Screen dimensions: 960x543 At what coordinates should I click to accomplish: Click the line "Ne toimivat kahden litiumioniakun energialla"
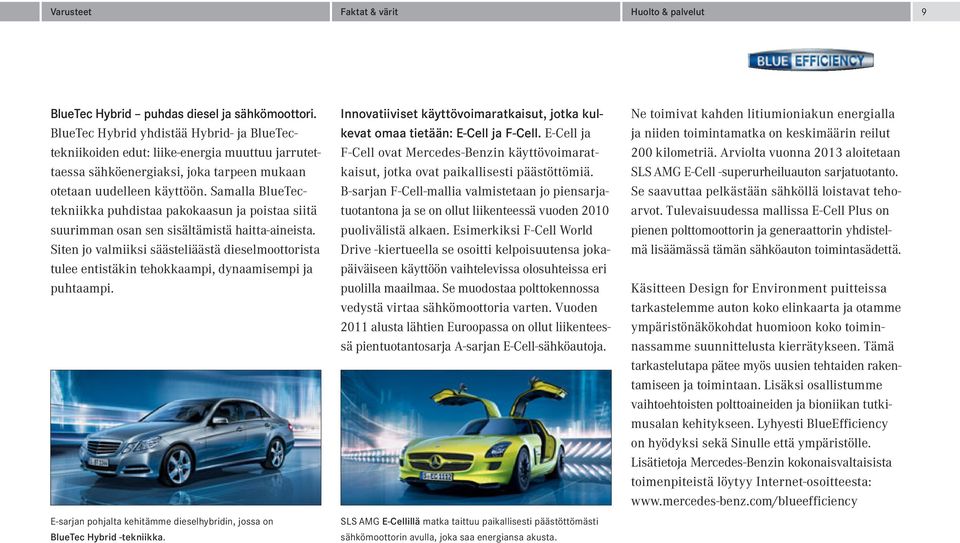click(763, 114)
